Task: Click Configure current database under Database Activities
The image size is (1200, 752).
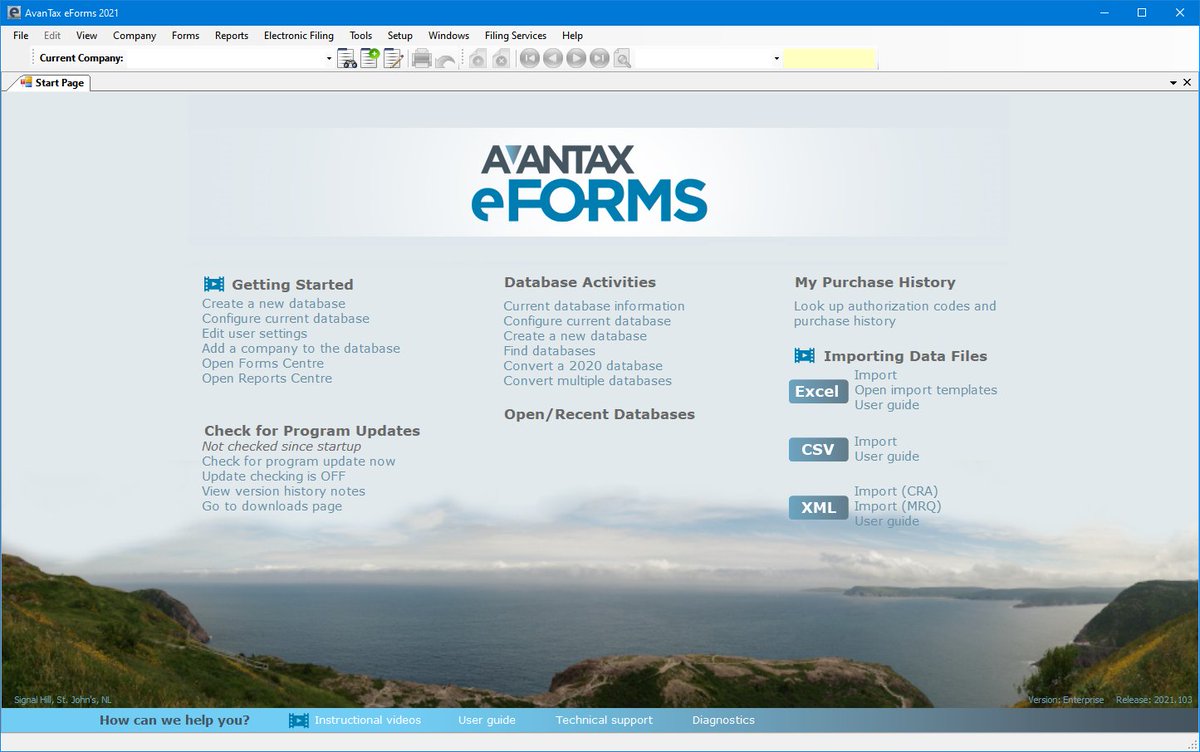Action: pyautogui.click(x=587, y=321)
